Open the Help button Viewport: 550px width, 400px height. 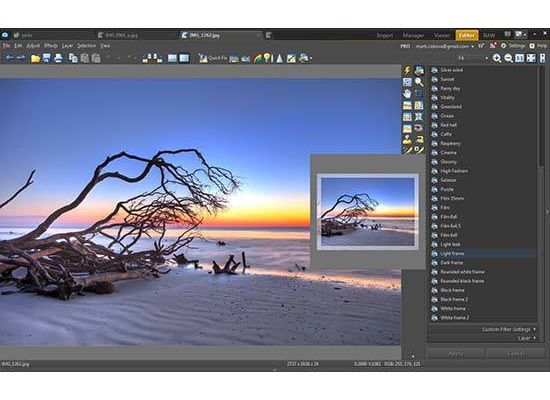point(538,46)
